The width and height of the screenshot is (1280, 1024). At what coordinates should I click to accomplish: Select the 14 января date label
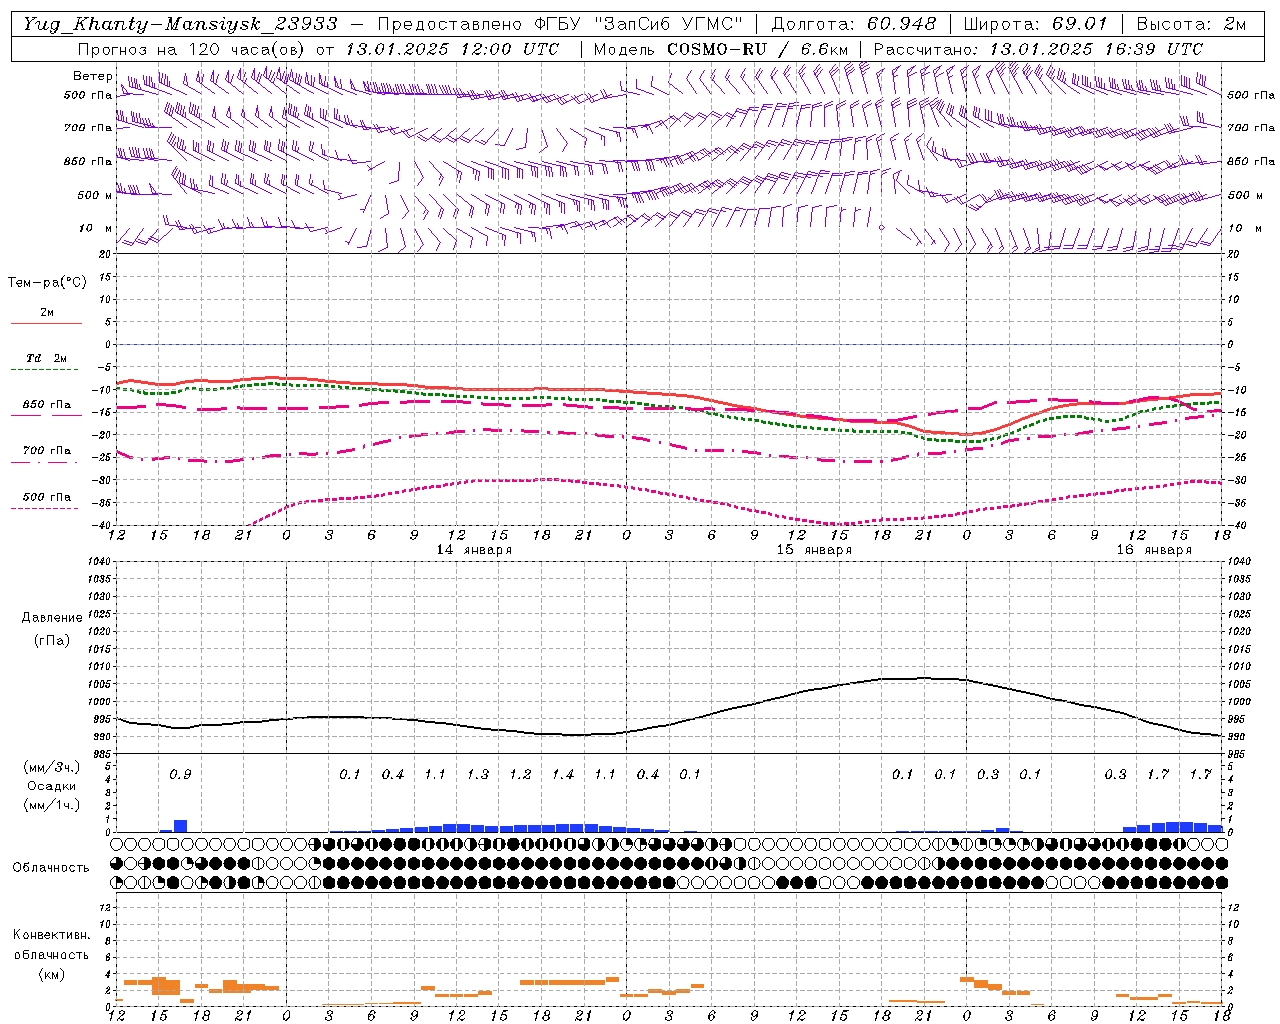tap(474, 550)
